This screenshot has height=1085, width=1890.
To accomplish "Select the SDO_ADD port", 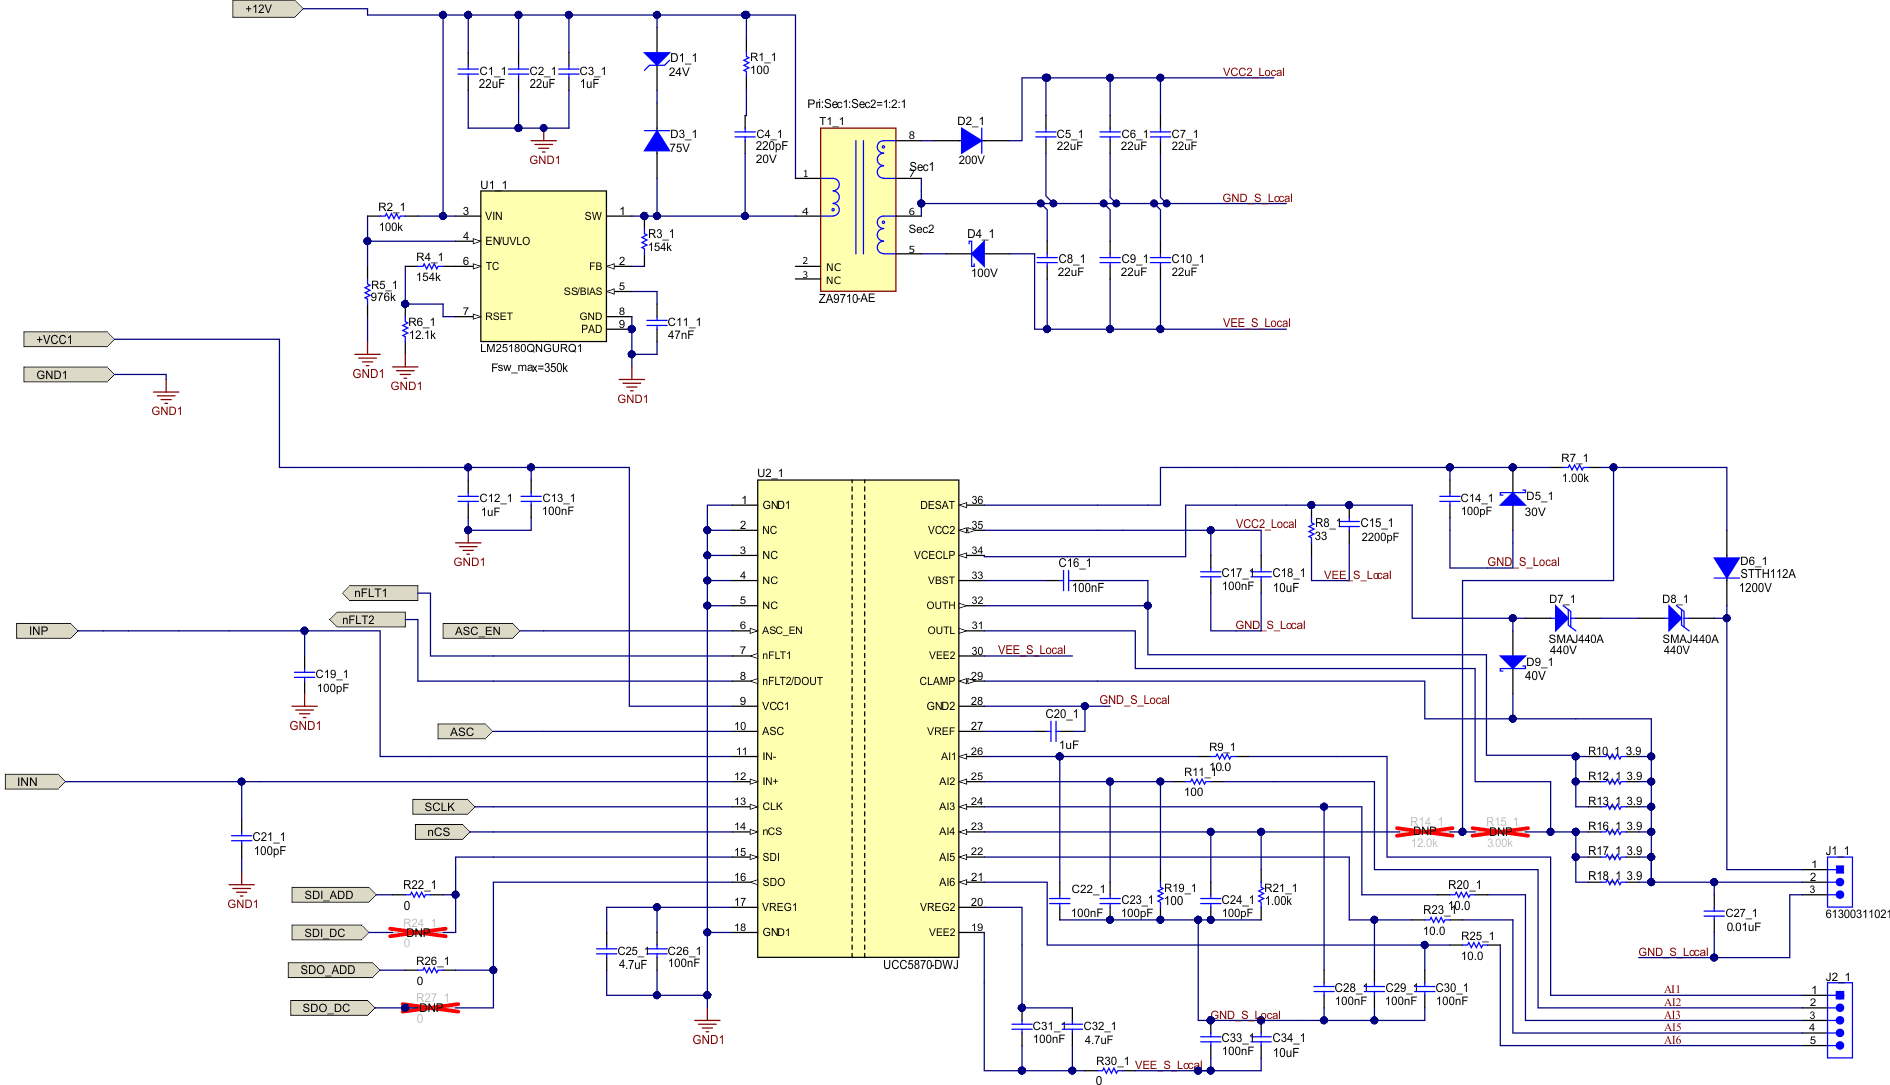I will [335, 970].
